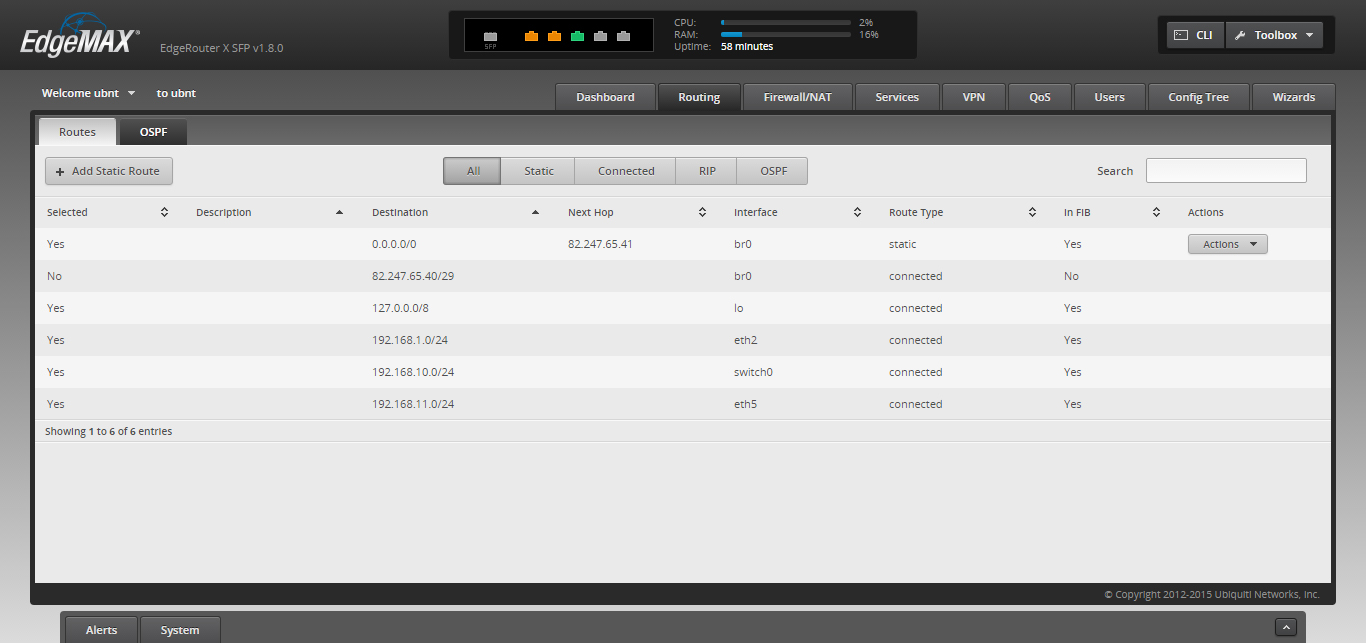The image size is (1366, 643).
Task: Open the CLI terminal
Action: coord(1194,35)
